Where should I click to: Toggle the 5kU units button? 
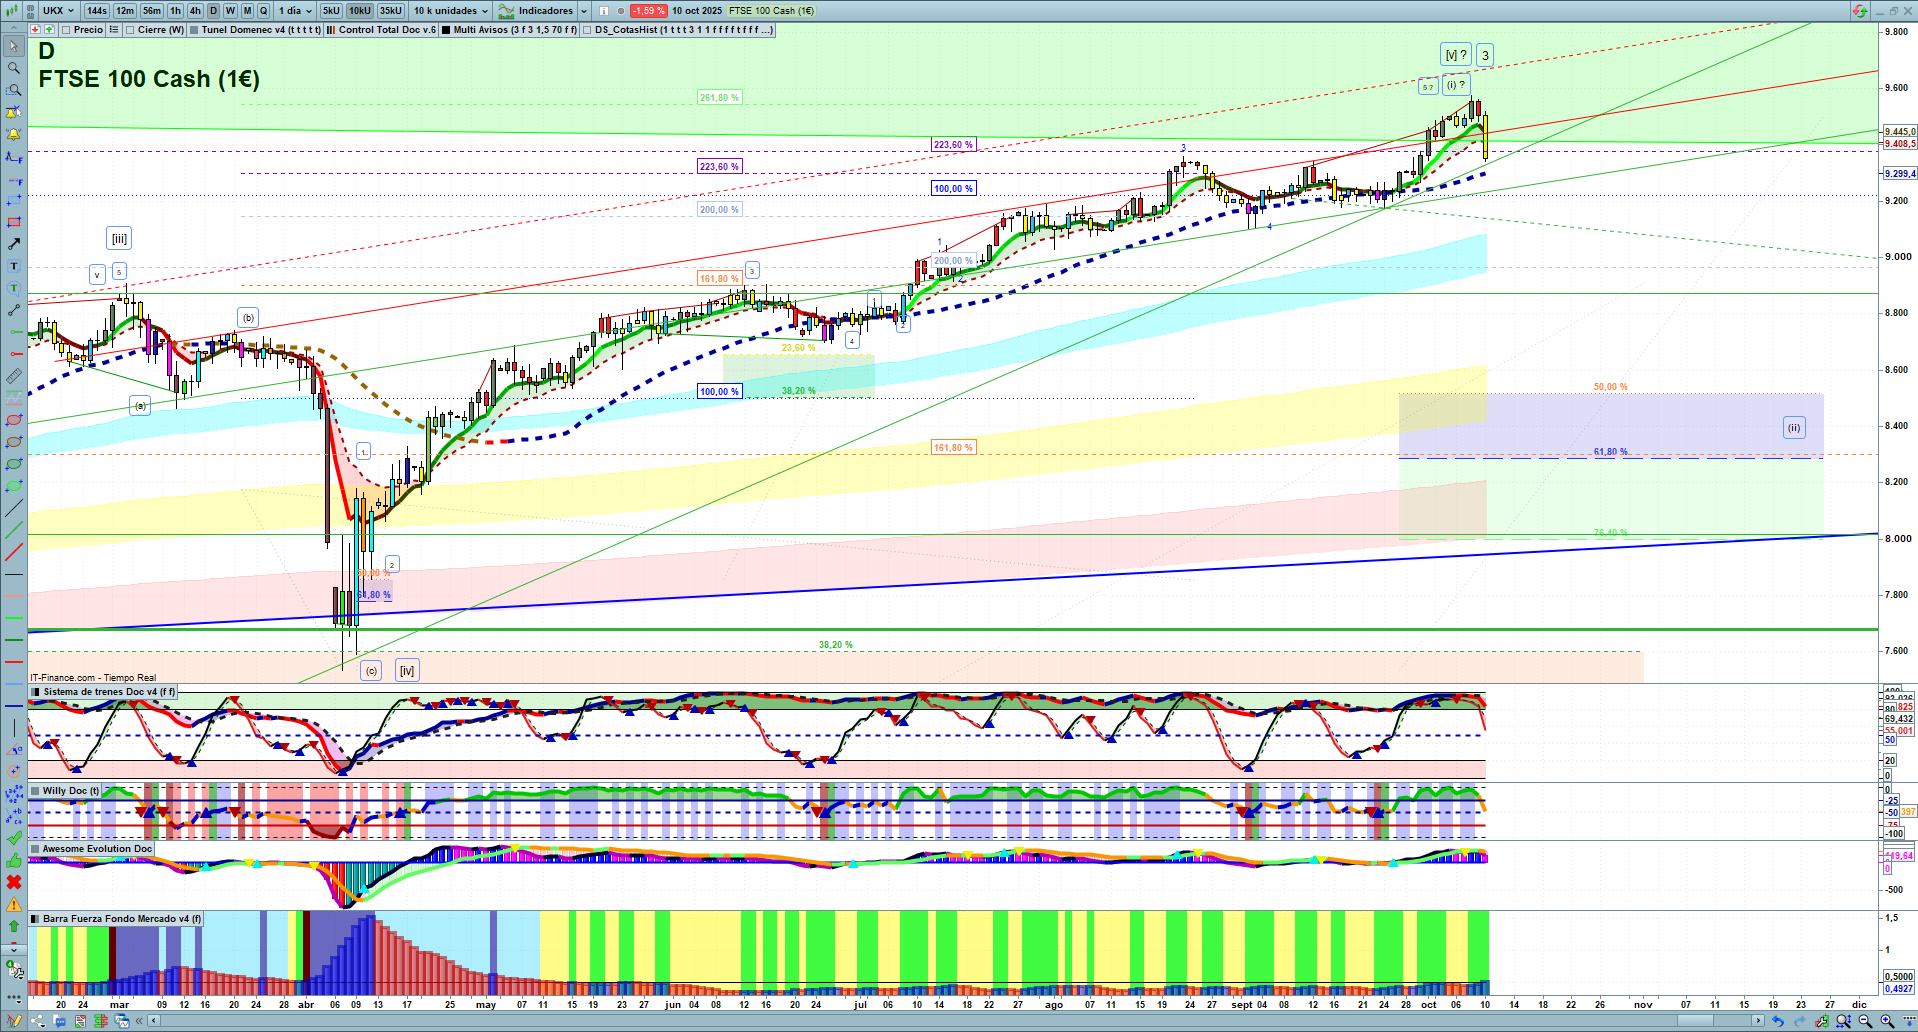331,11
